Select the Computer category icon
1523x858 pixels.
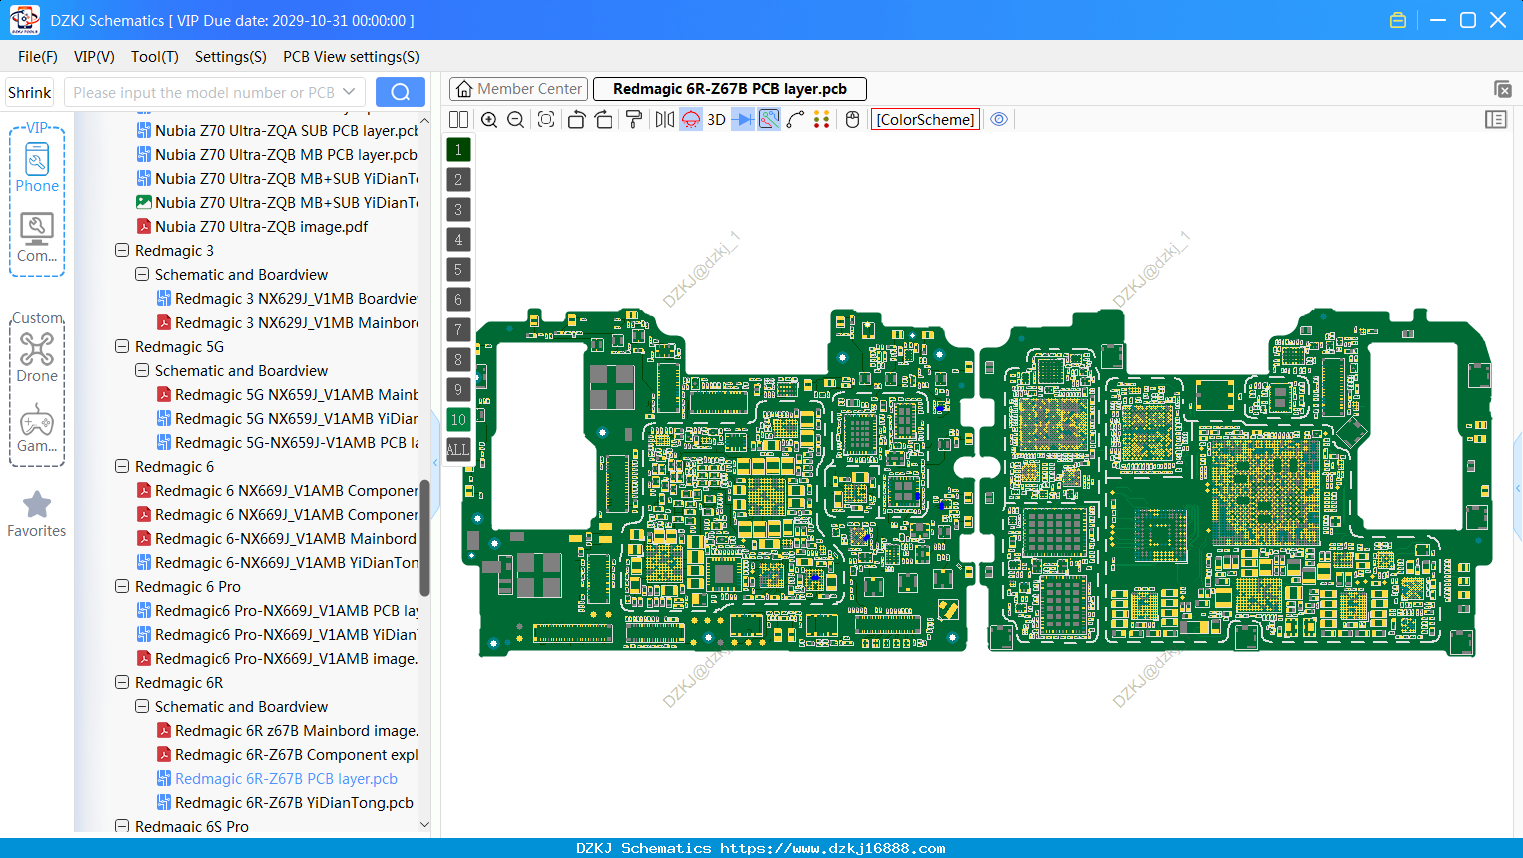(37, 238)
